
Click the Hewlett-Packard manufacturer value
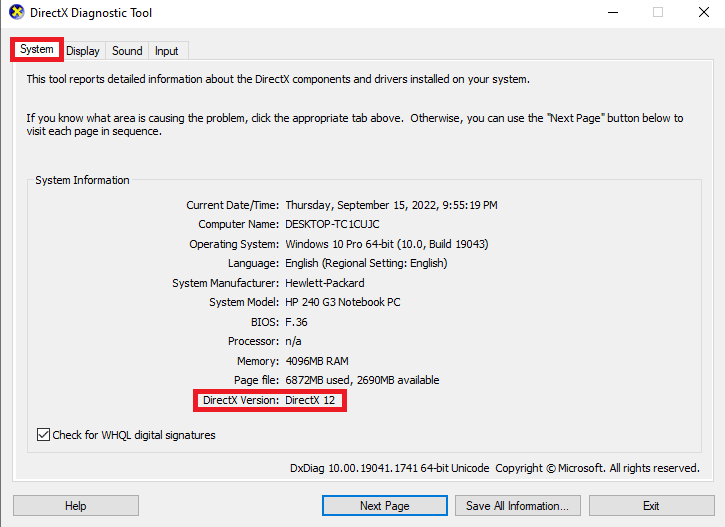(x=325, y=282)
